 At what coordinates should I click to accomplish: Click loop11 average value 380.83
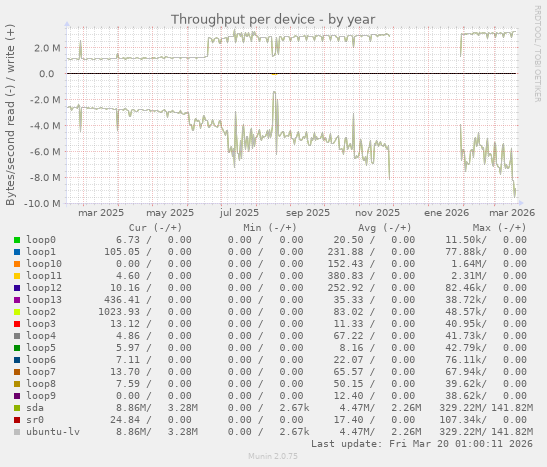tap(345, 276)
